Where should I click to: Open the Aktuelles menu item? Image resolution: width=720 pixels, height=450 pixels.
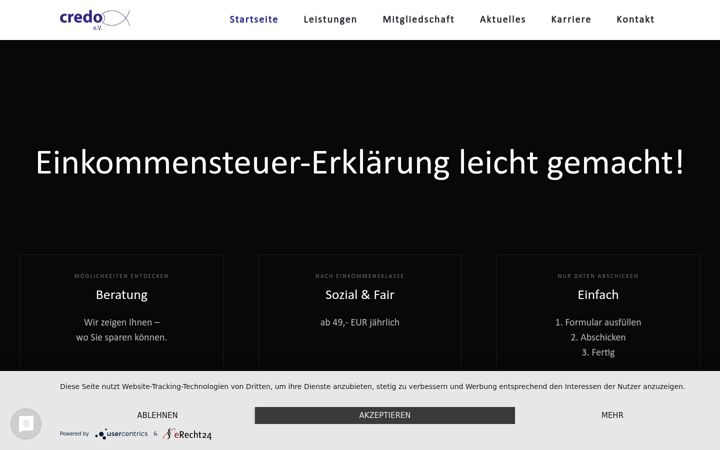(502, 19)
